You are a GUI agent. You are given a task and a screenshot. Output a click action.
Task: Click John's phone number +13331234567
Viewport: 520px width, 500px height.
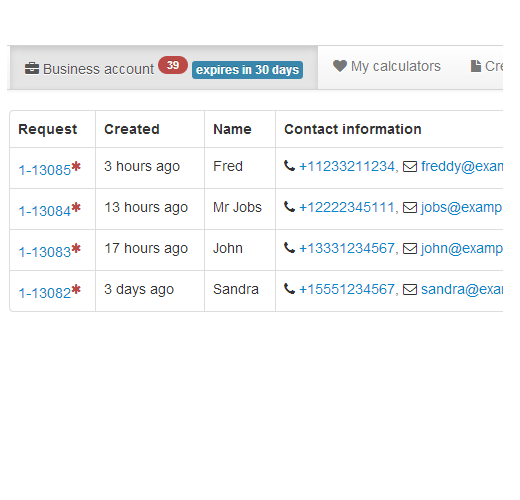347,248
